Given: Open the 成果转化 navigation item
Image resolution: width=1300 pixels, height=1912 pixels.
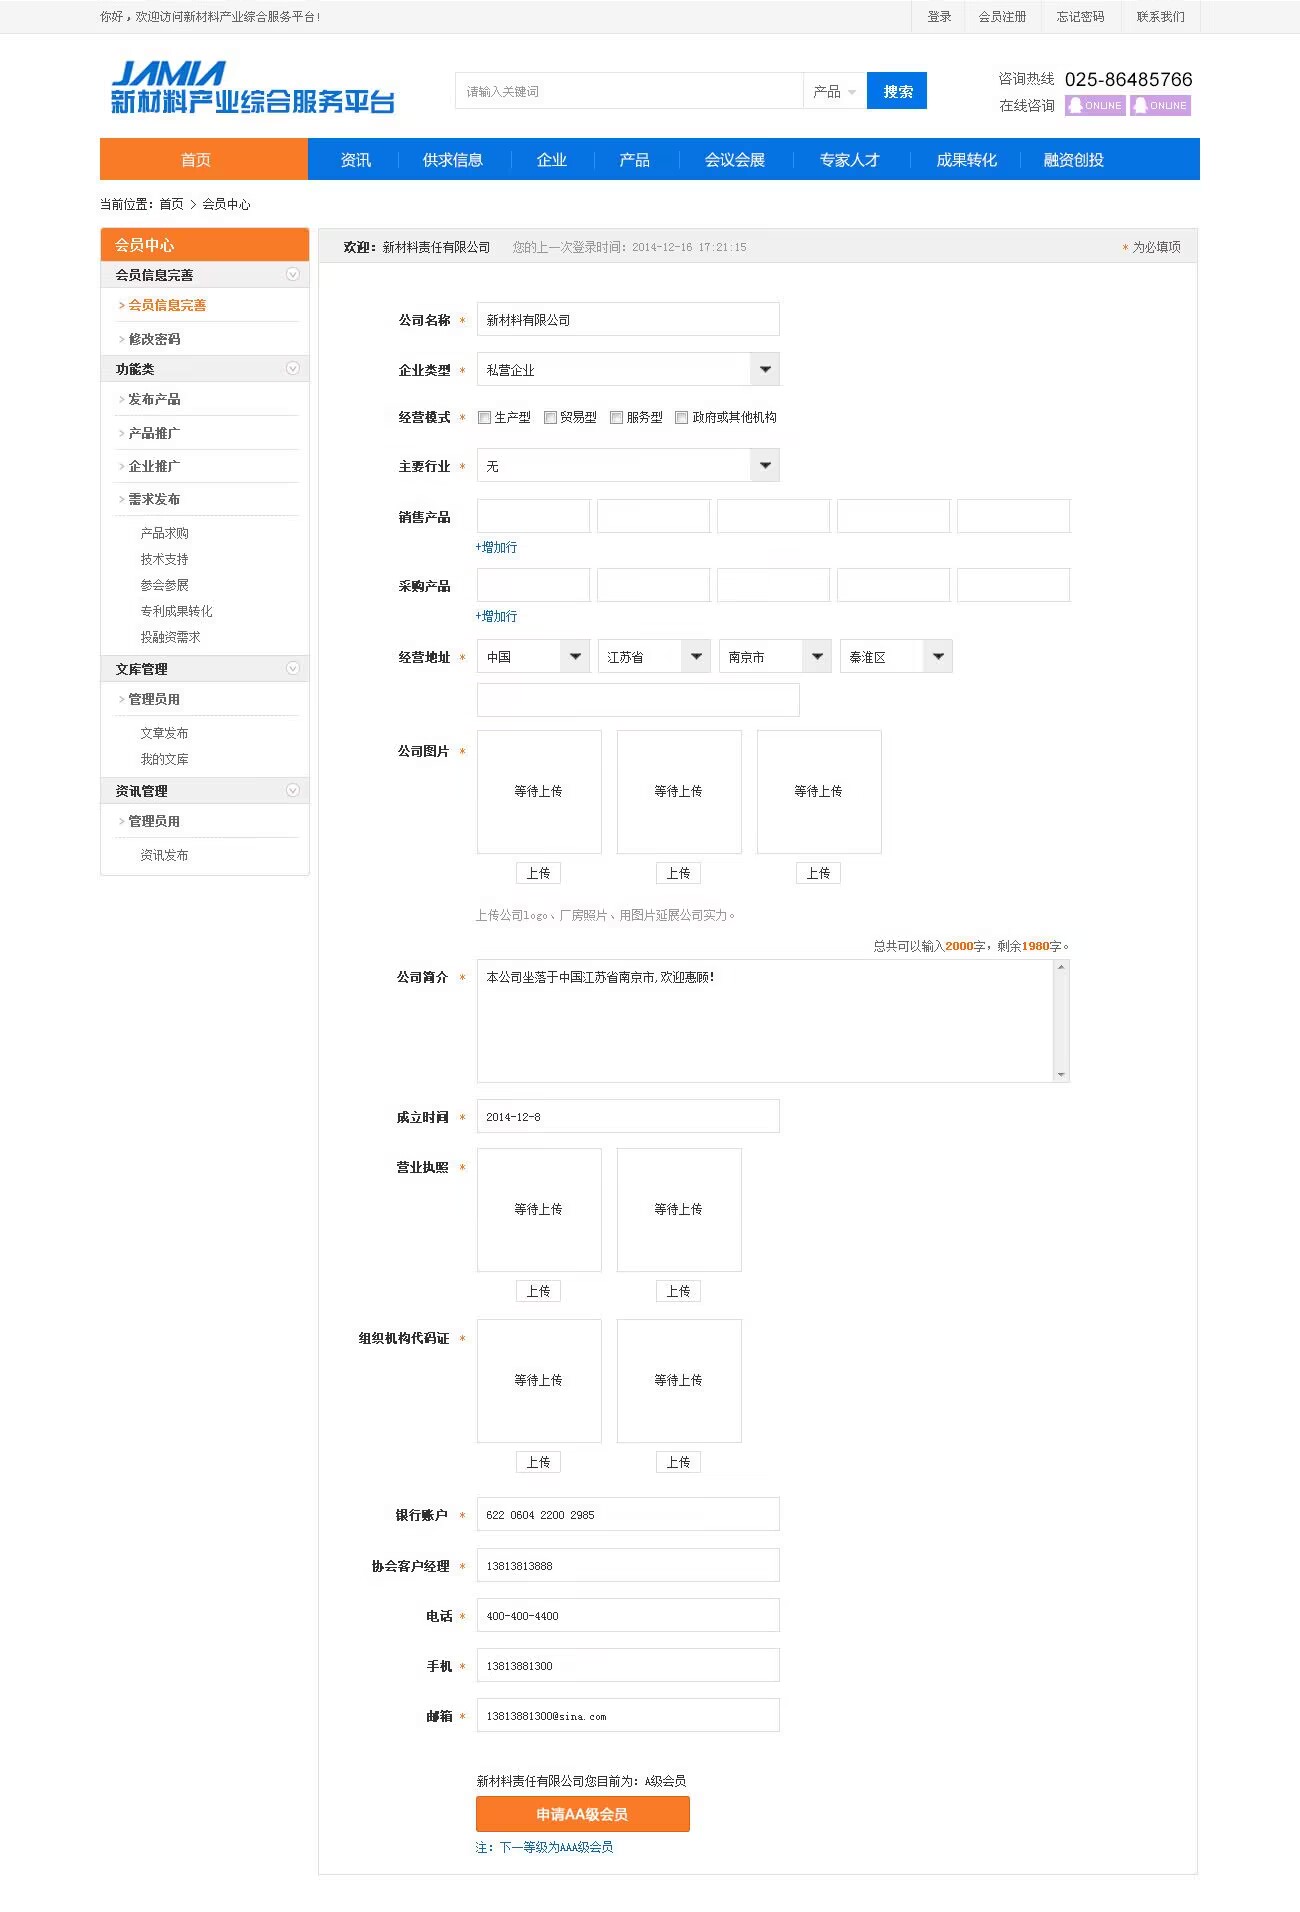Looking at the screenshot, I should 967,159.
